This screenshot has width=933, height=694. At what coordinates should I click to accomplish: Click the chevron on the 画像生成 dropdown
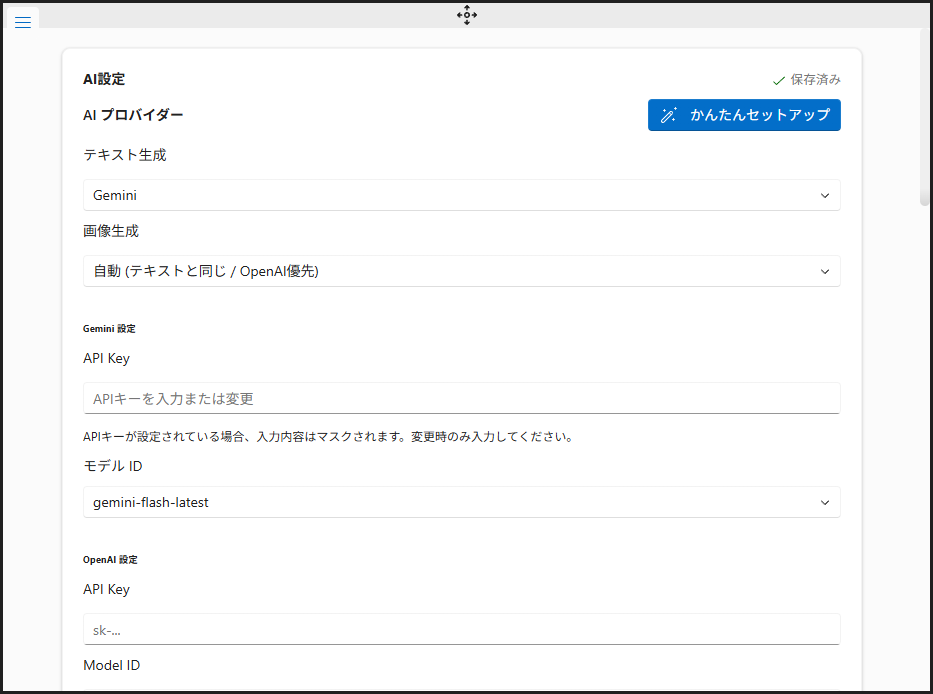tap(825, 271)
